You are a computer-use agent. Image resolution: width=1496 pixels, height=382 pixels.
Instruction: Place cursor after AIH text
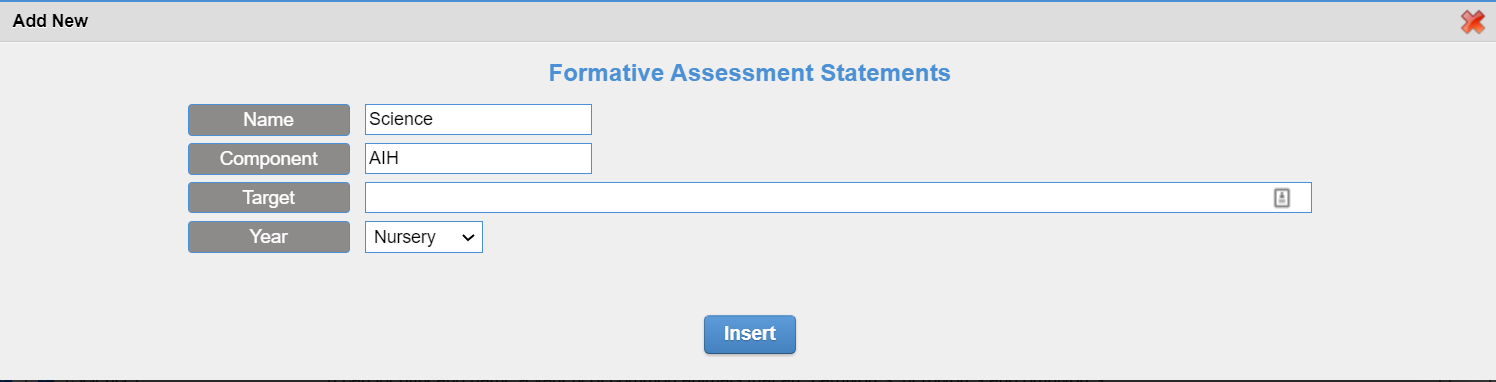pos(400,158)
